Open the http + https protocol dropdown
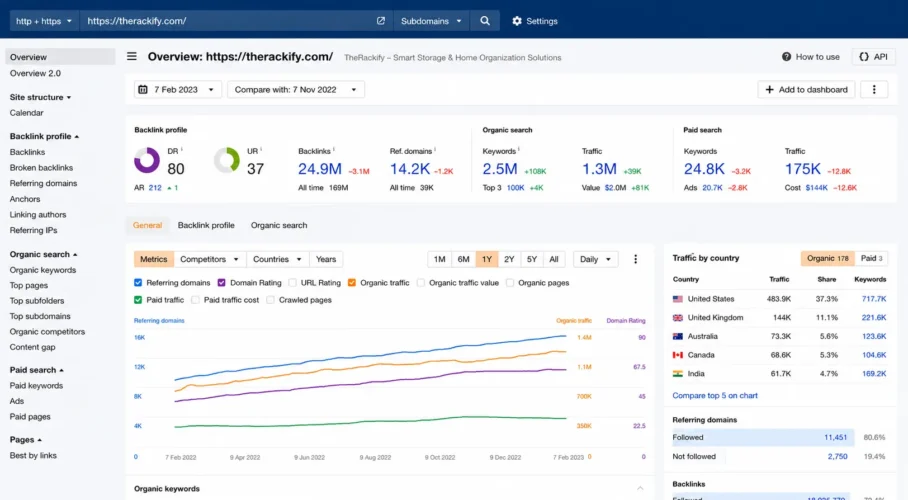Image resolution: width=908 pixels, height=500 pixels. point(43,21)
